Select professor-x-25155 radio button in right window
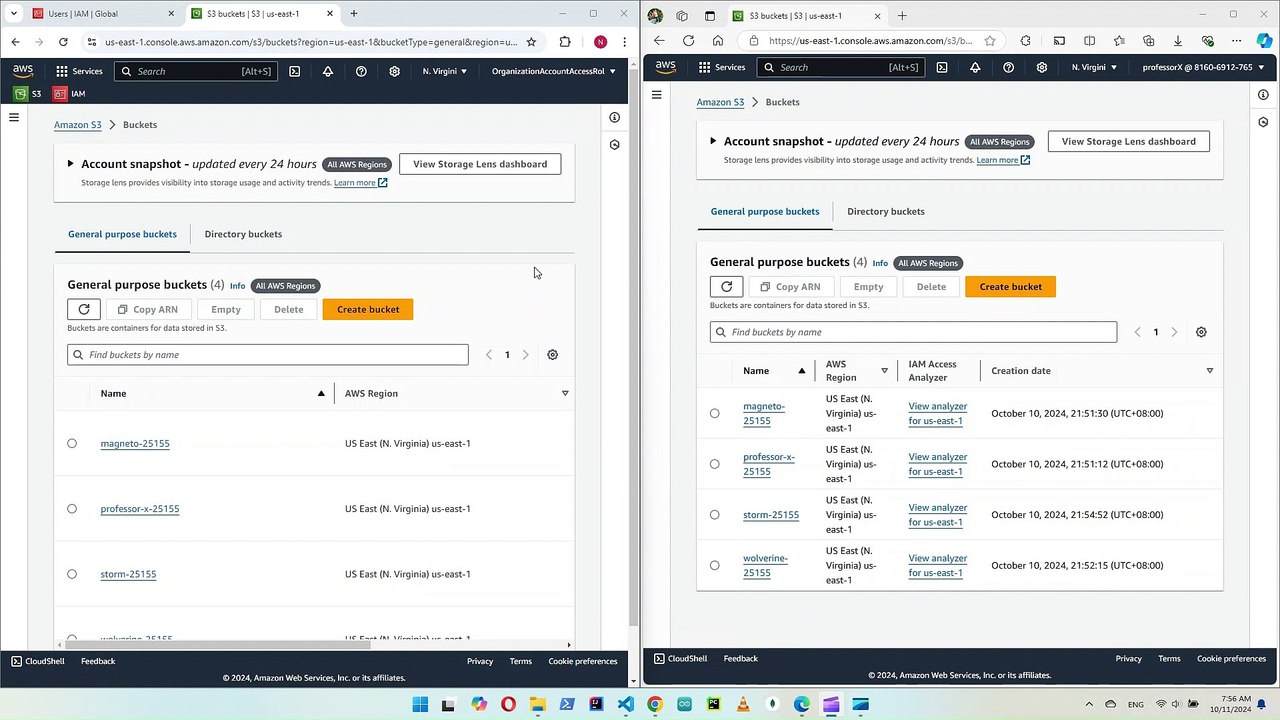 714,464
